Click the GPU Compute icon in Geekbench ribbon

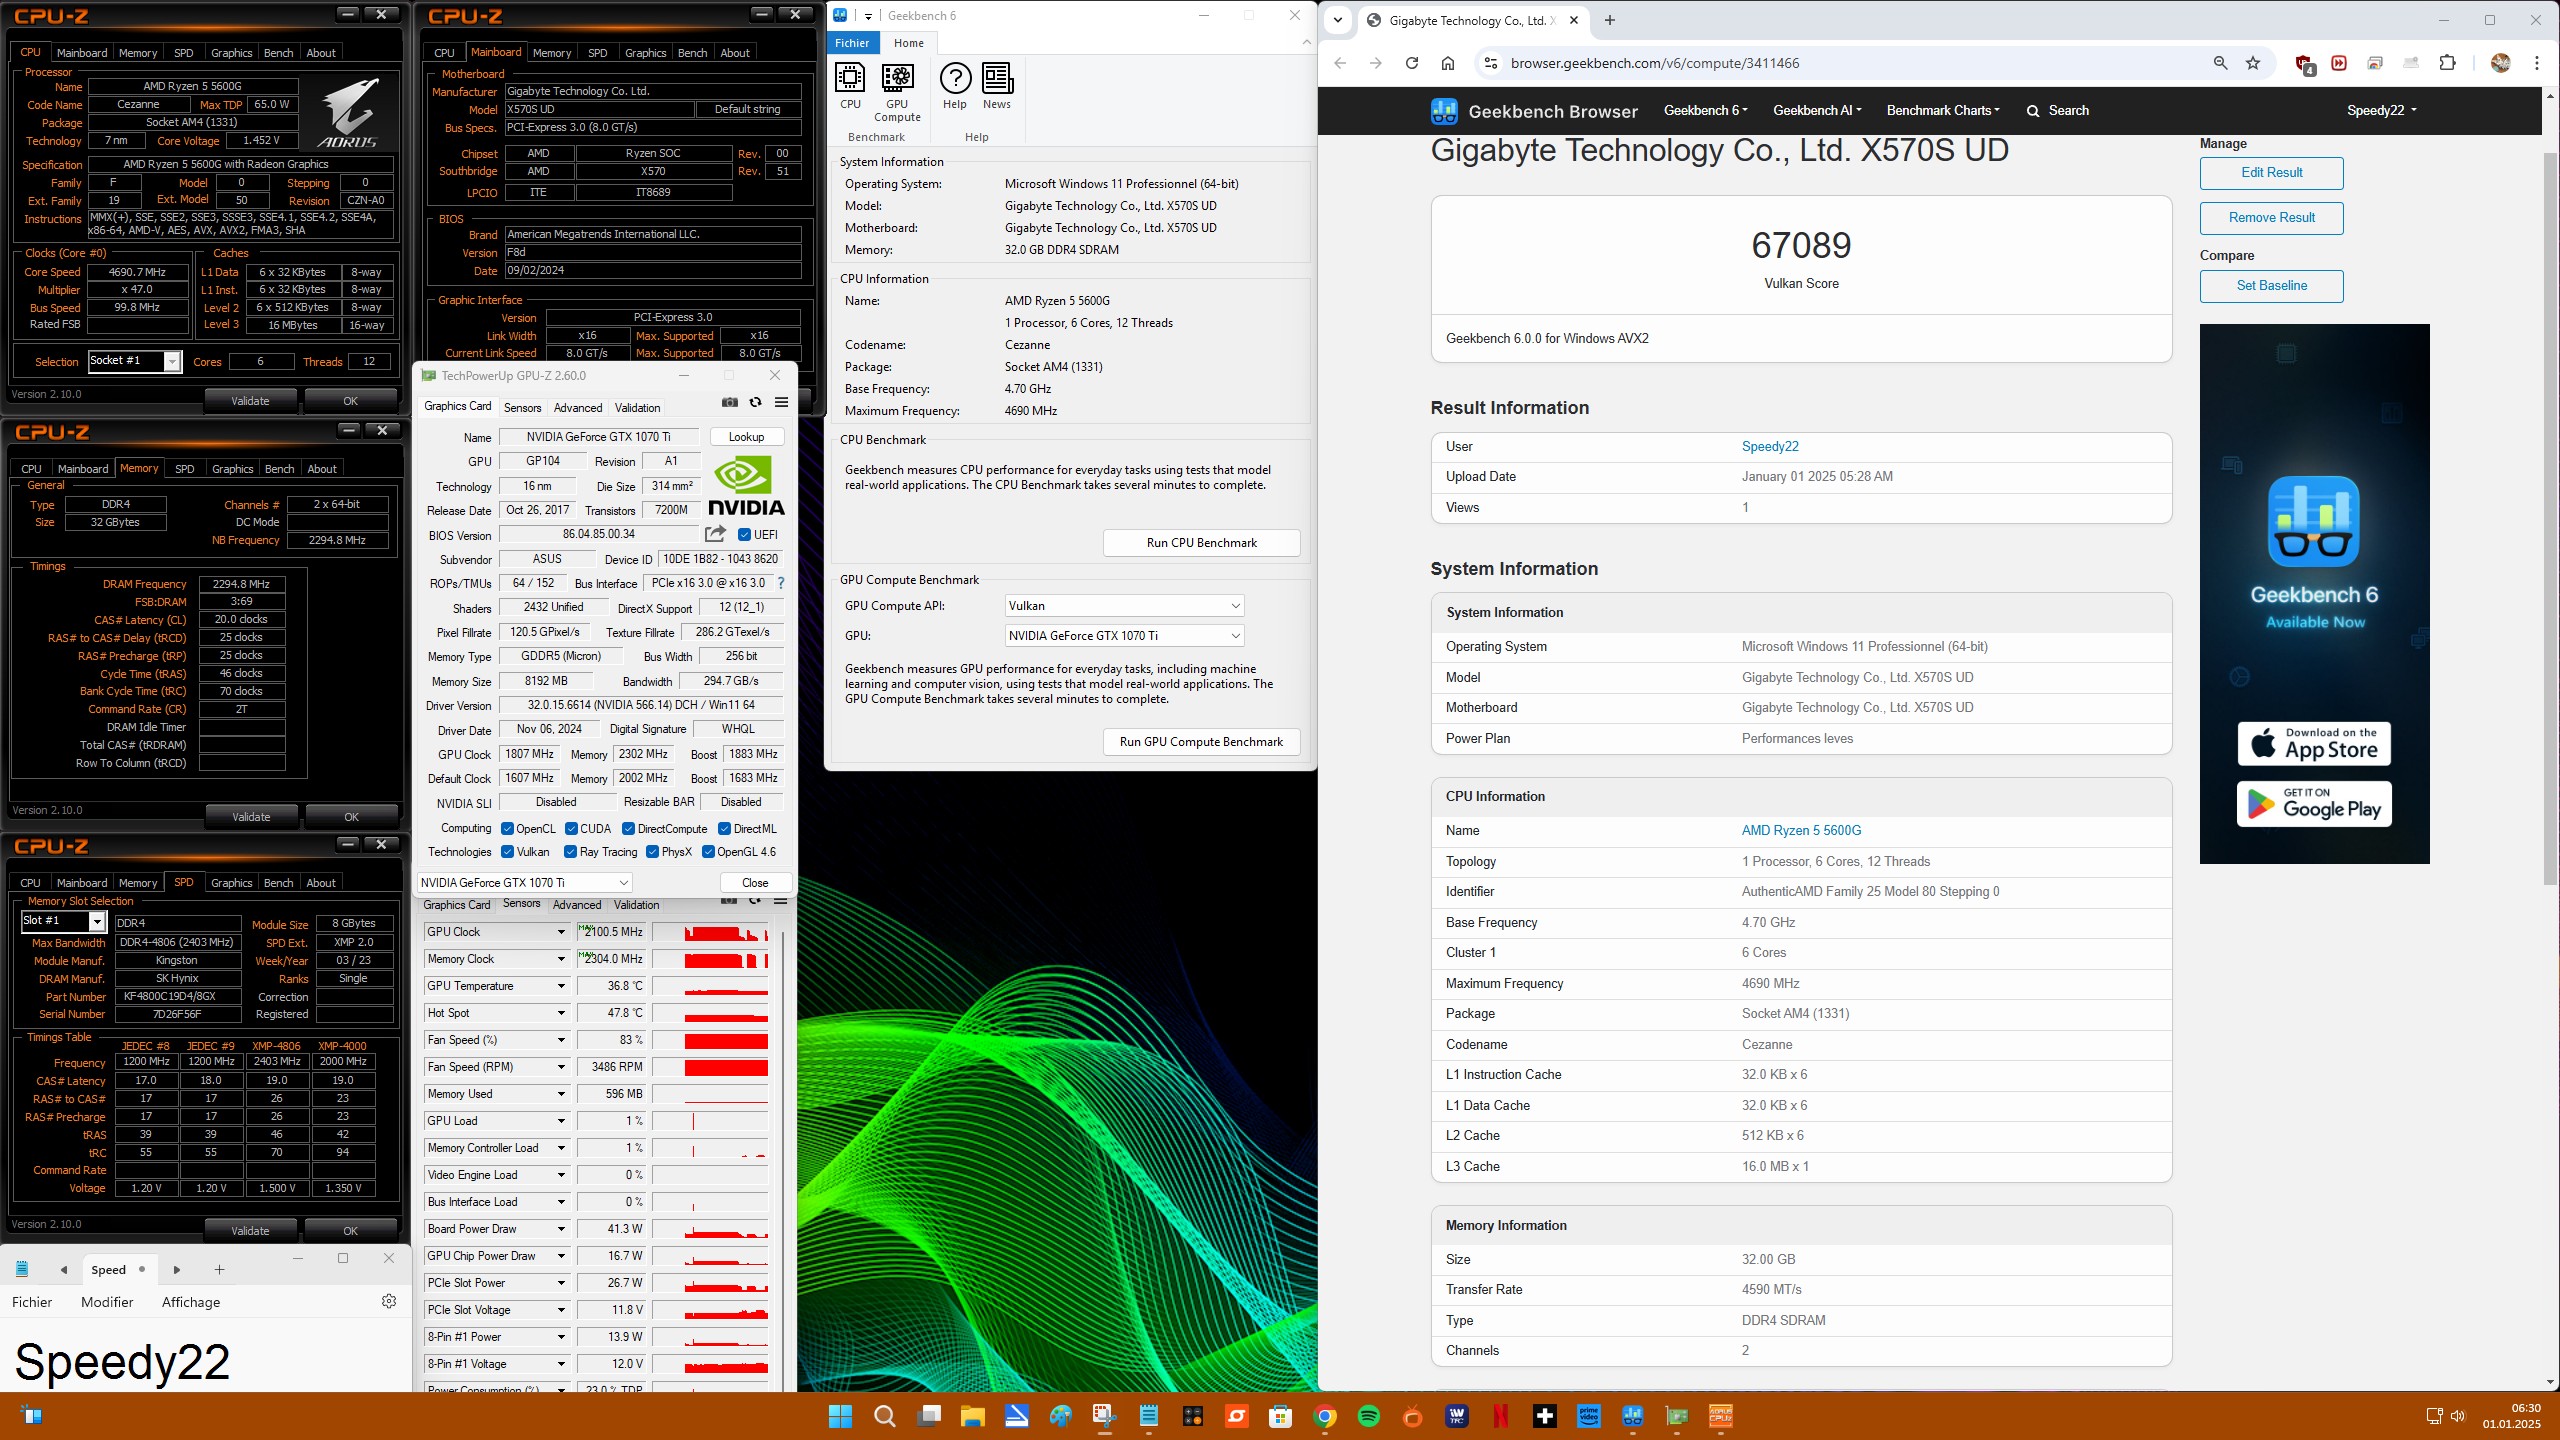pyautogui.click(x=897, y=92)
